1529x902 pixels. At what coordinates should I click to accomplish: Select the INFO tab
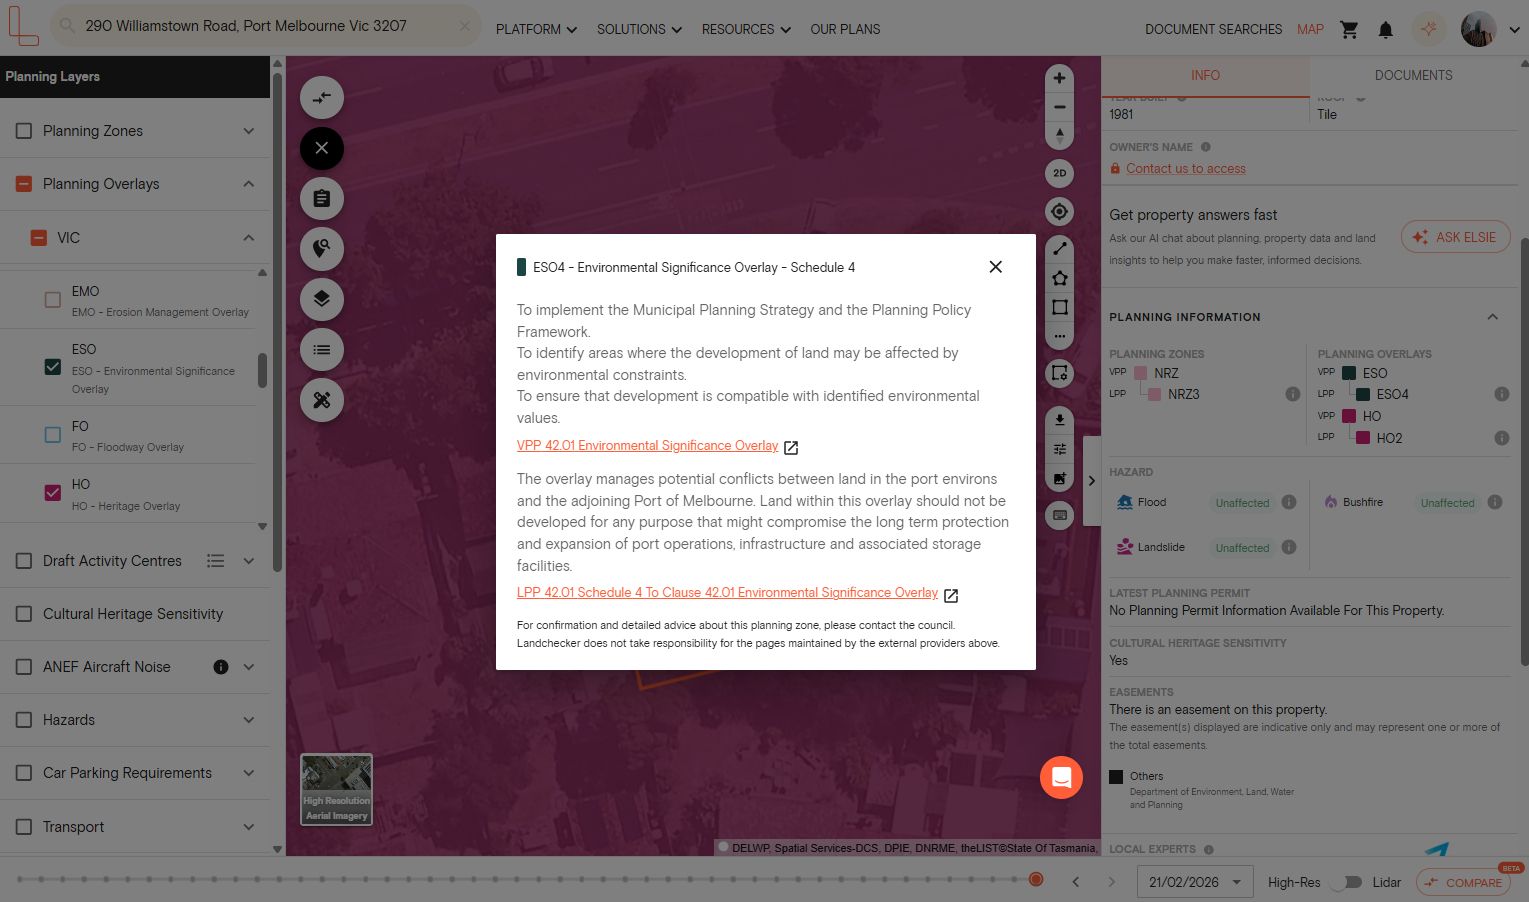pyautogui.click(x=1205, y=75)
